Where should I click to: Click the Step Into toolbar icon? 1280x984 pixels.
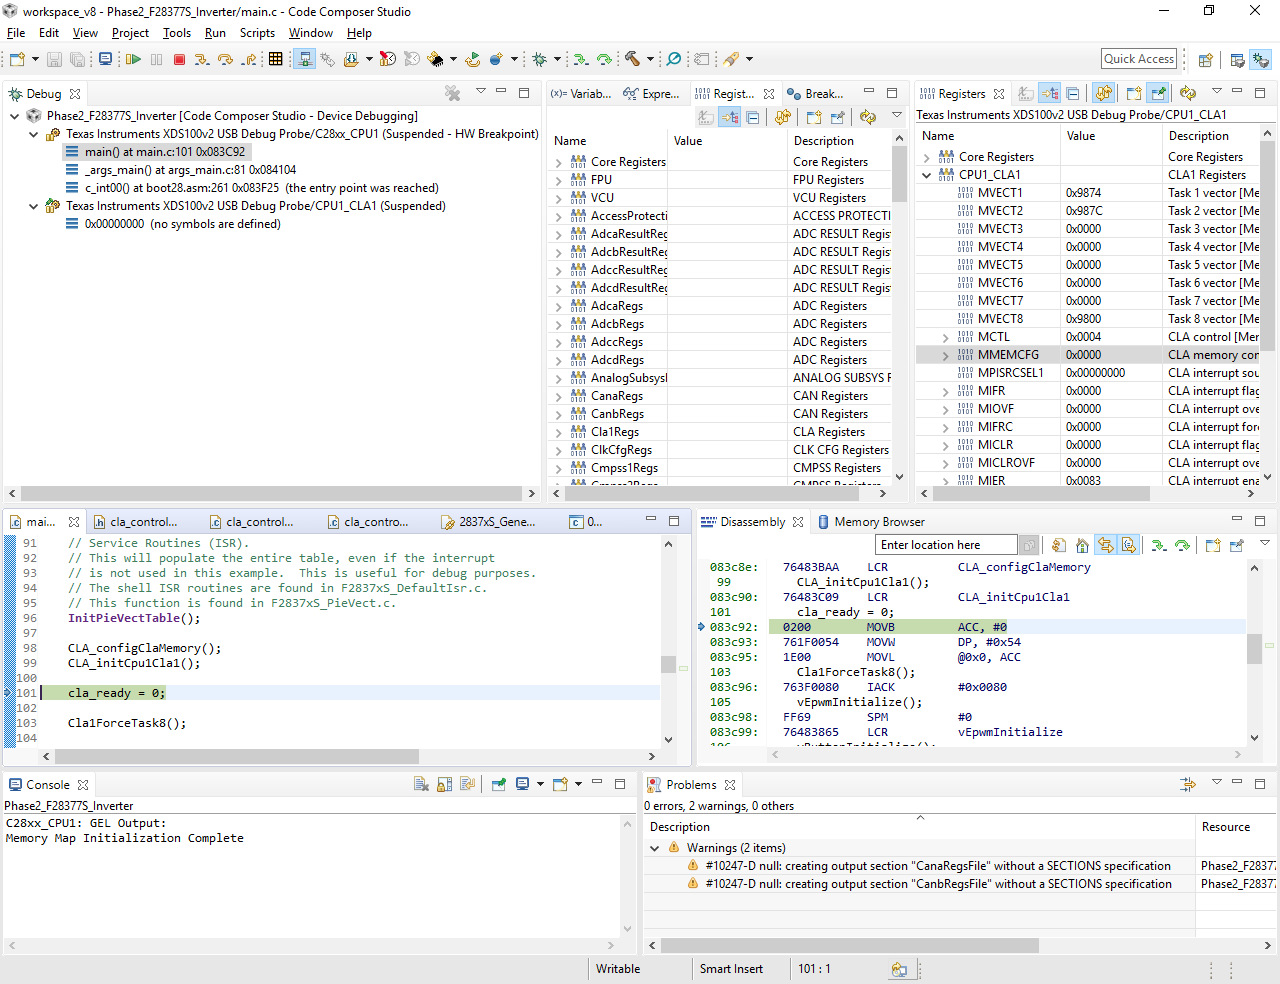click(202, 60)
